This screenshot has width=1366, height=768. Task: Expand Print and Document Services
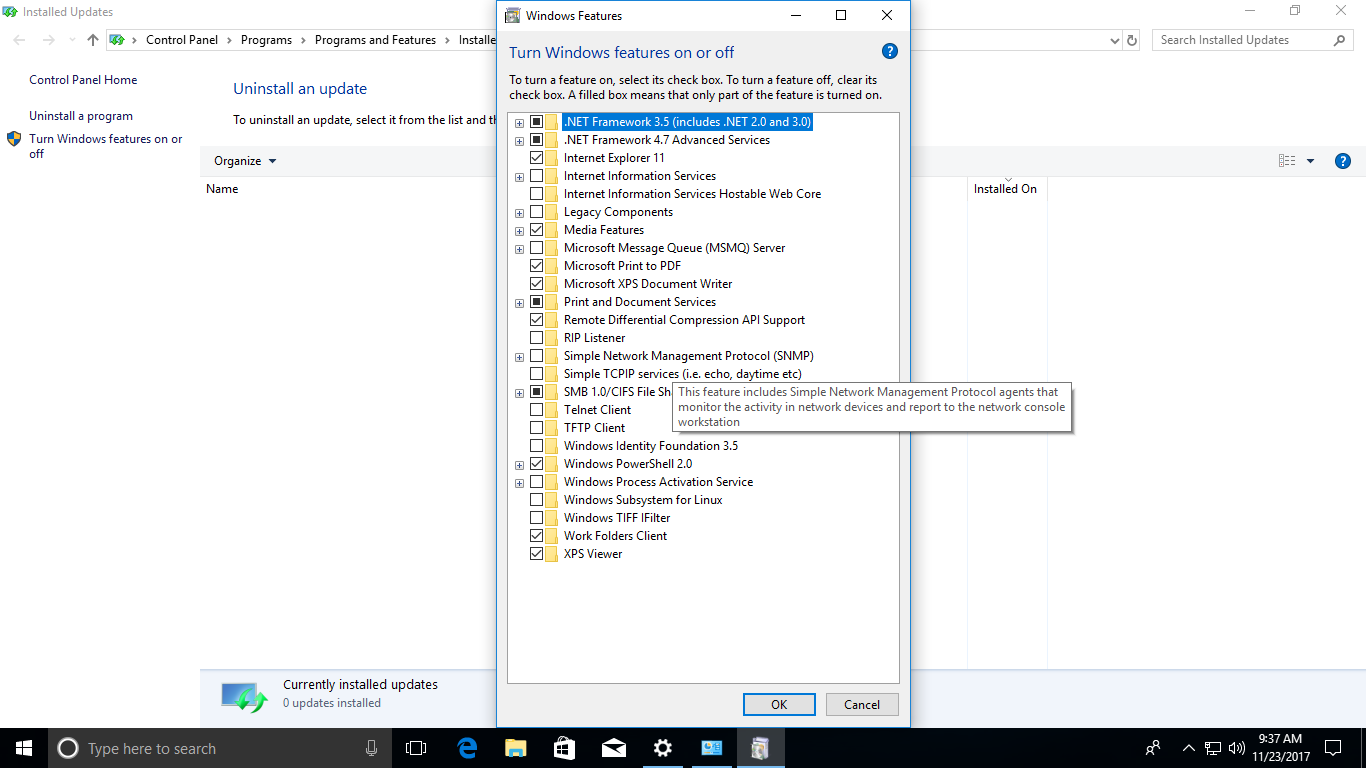tap(519, 303)
